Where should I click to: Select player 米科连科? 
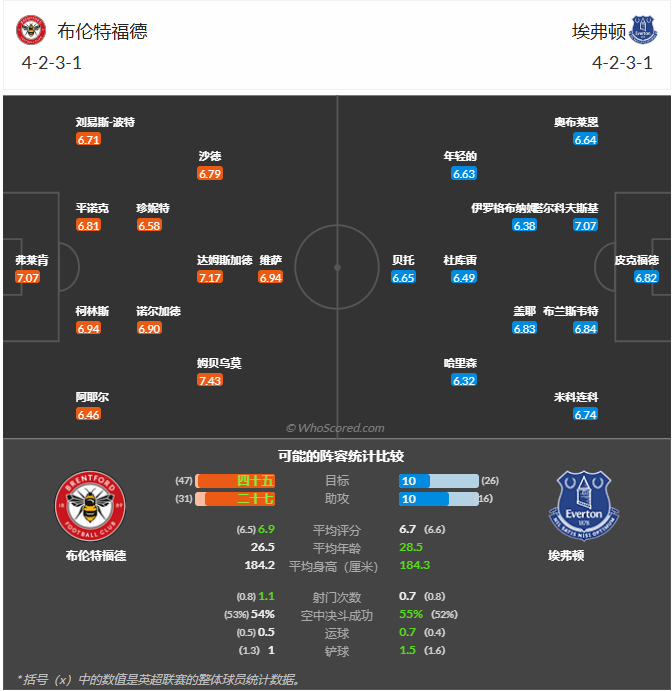click(x=576, y=397)
